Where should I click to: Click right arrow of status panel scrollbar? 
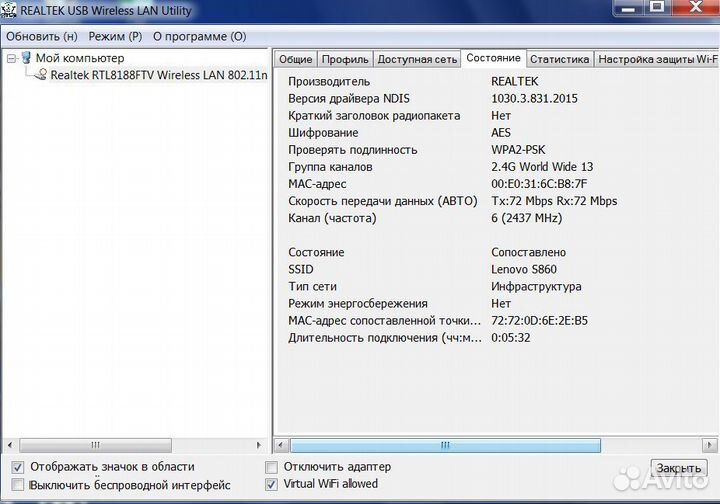tap(709, 445)
